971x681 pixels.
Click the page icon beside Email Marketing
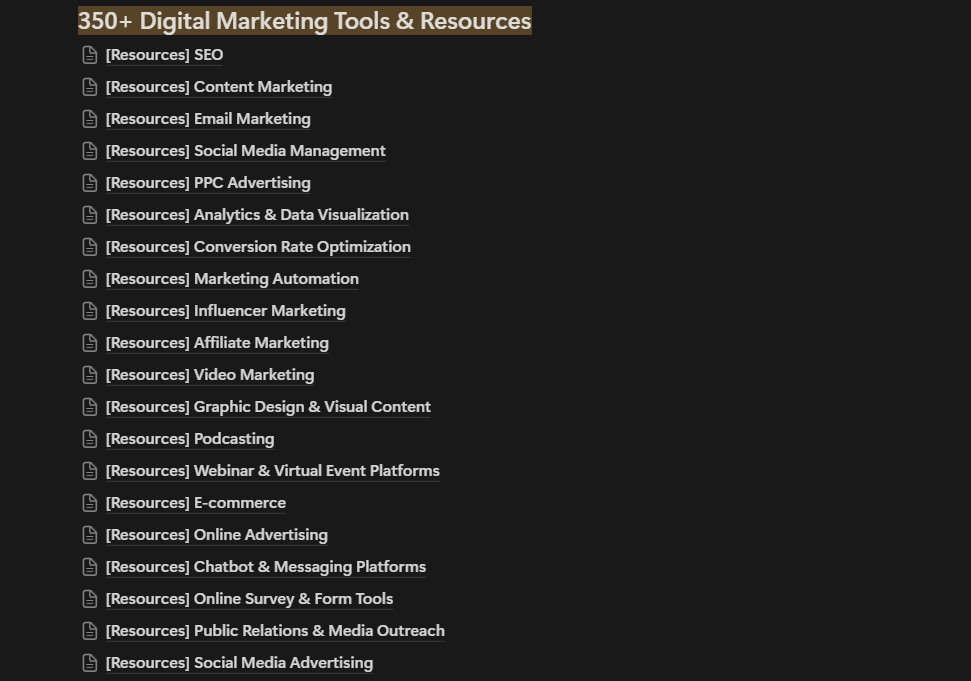pos(90,119)
